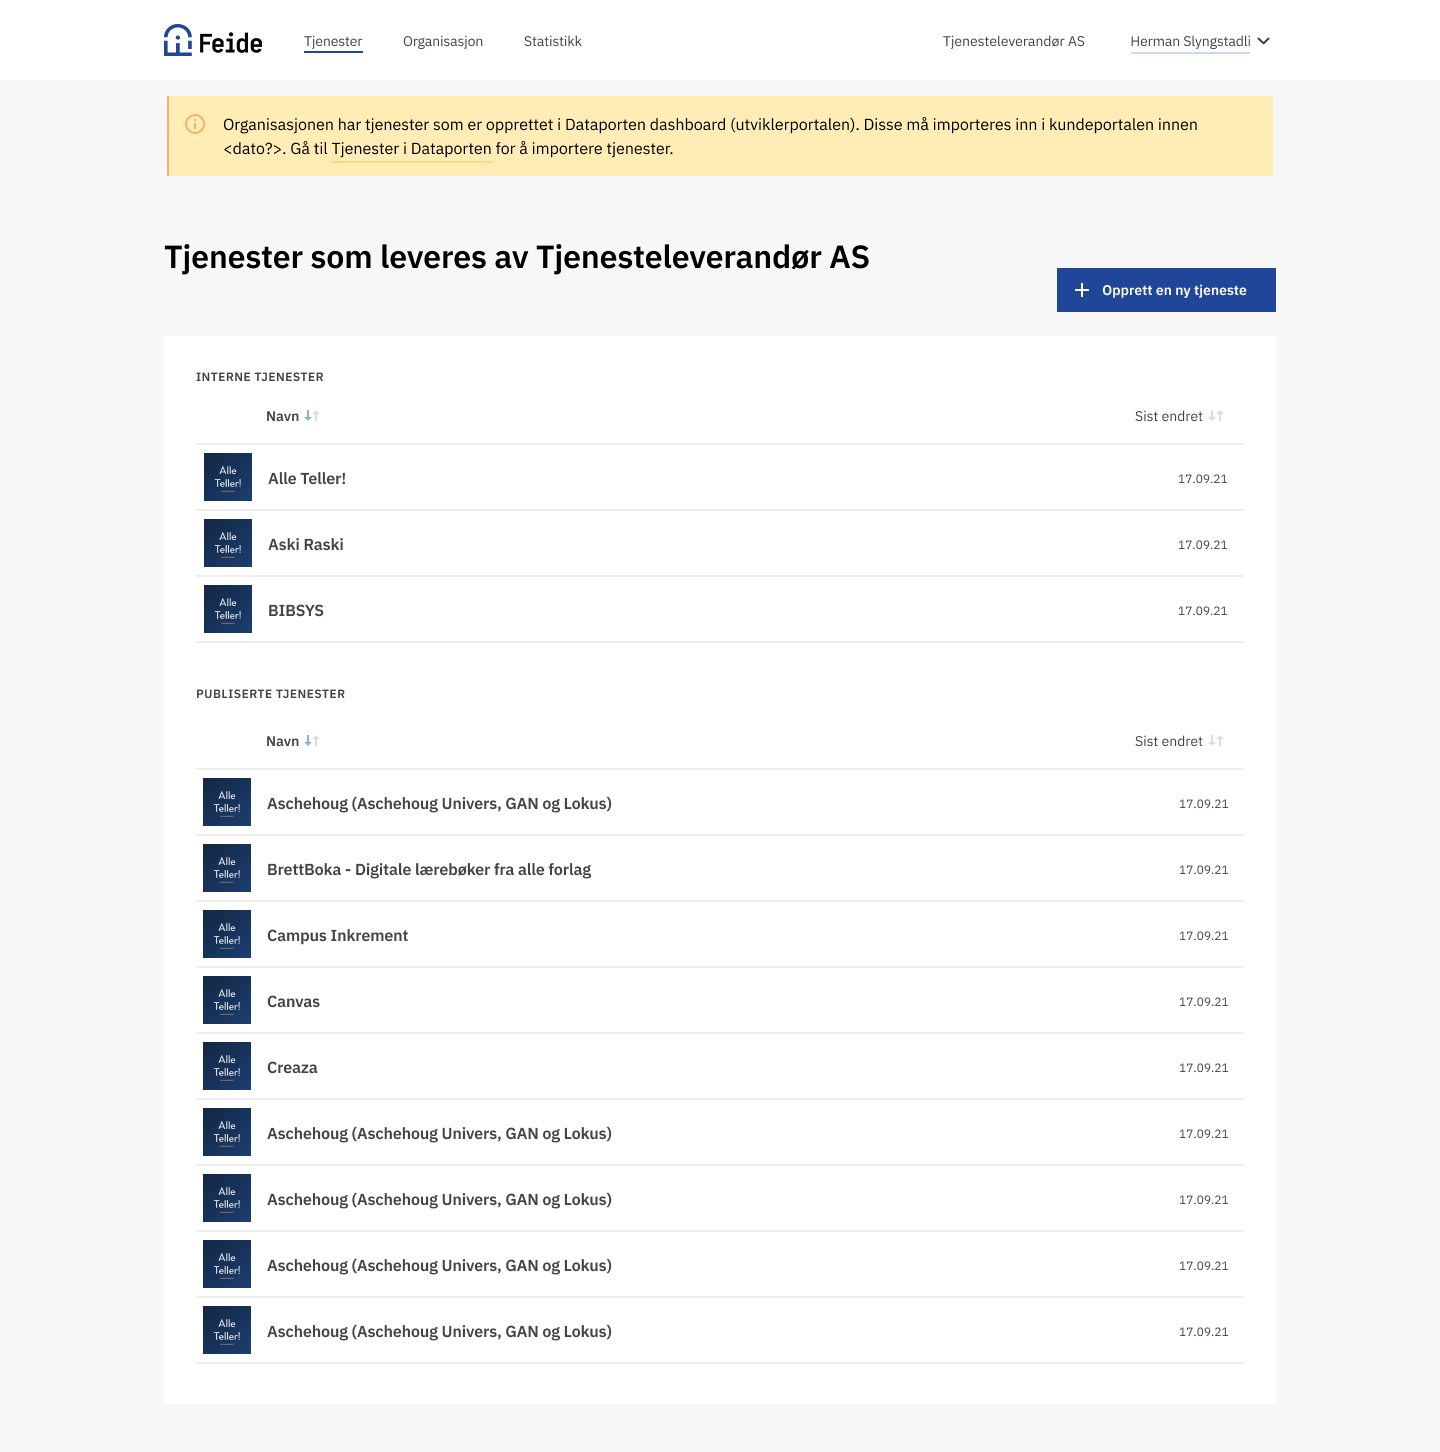The width and height of the screenshot is (1440, 1452).
Task: Click the date in the Creaza row
Action: (x=1203, y=1068)
